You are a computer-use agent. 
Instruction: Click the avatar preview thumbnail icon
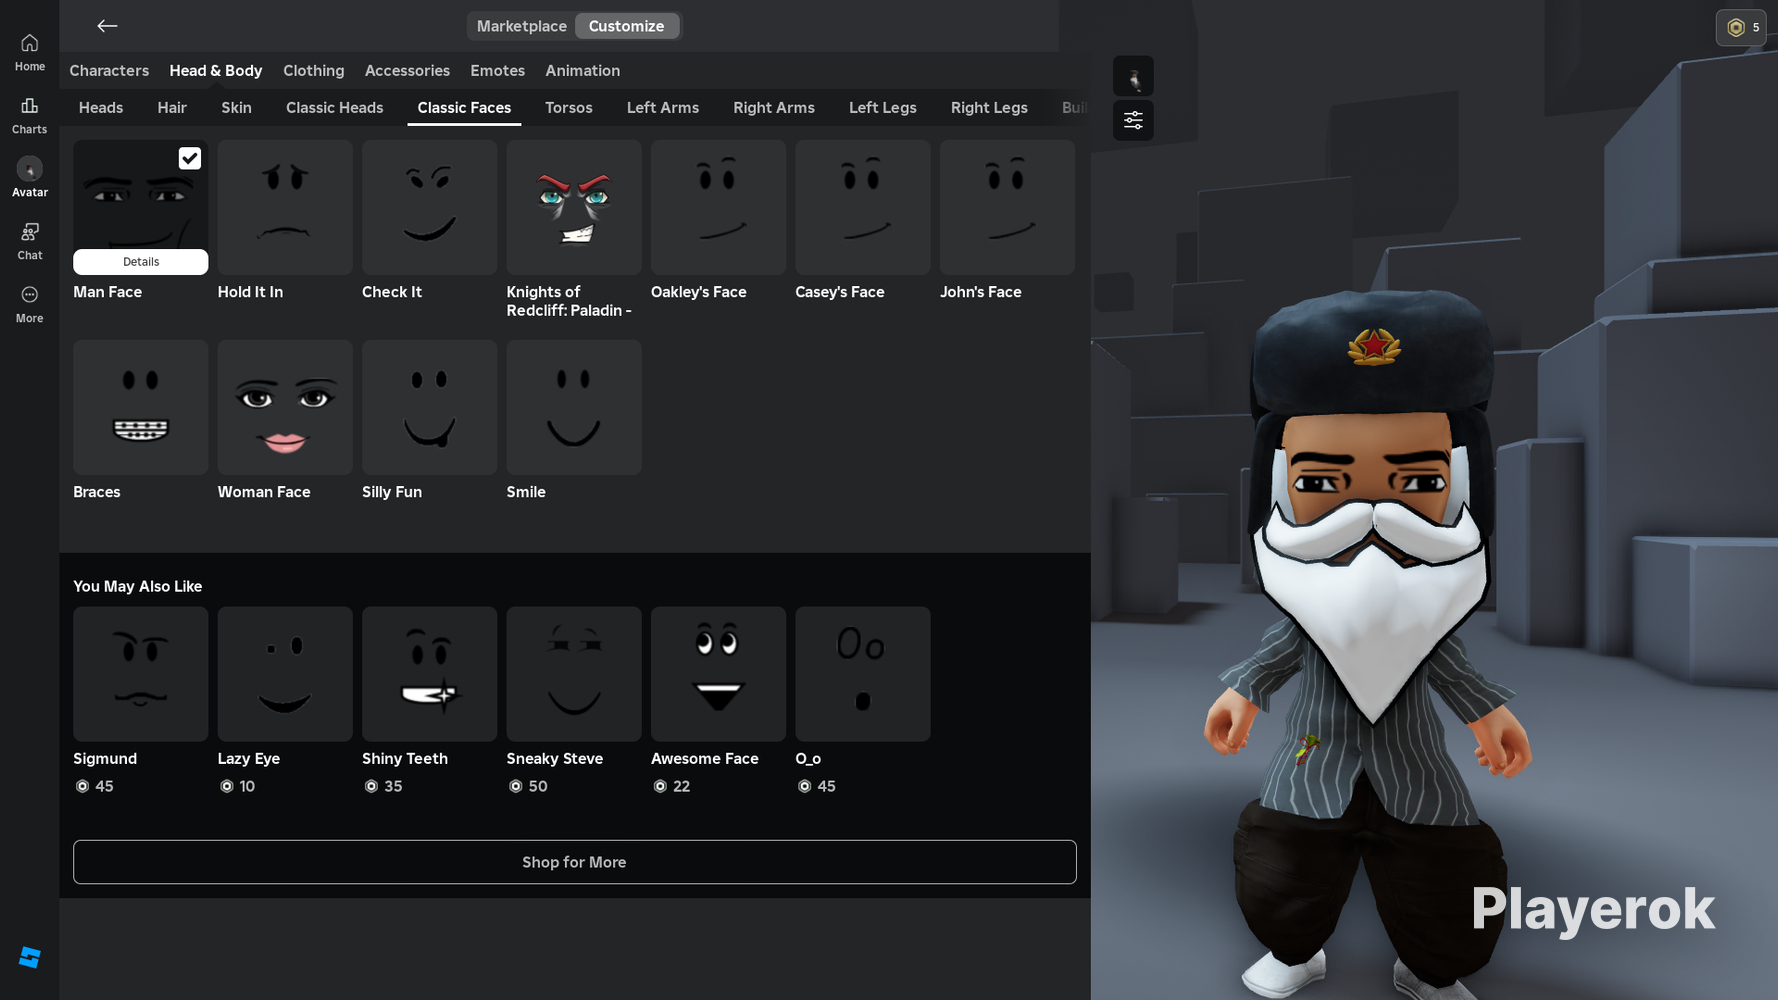[1133, 76]
